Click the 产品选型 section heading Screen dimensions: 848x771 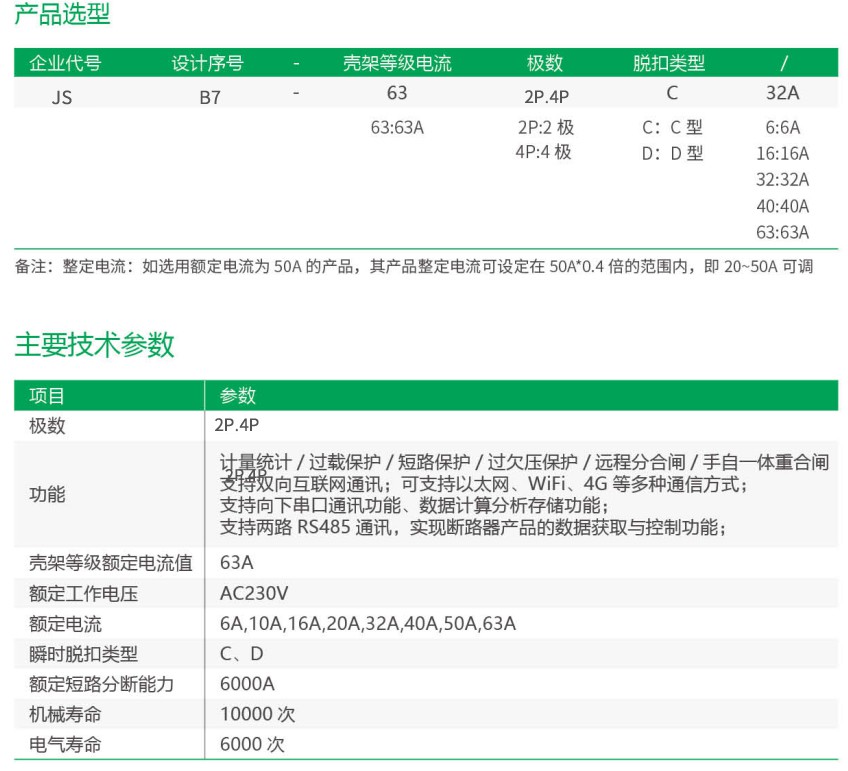click(62, 15)
